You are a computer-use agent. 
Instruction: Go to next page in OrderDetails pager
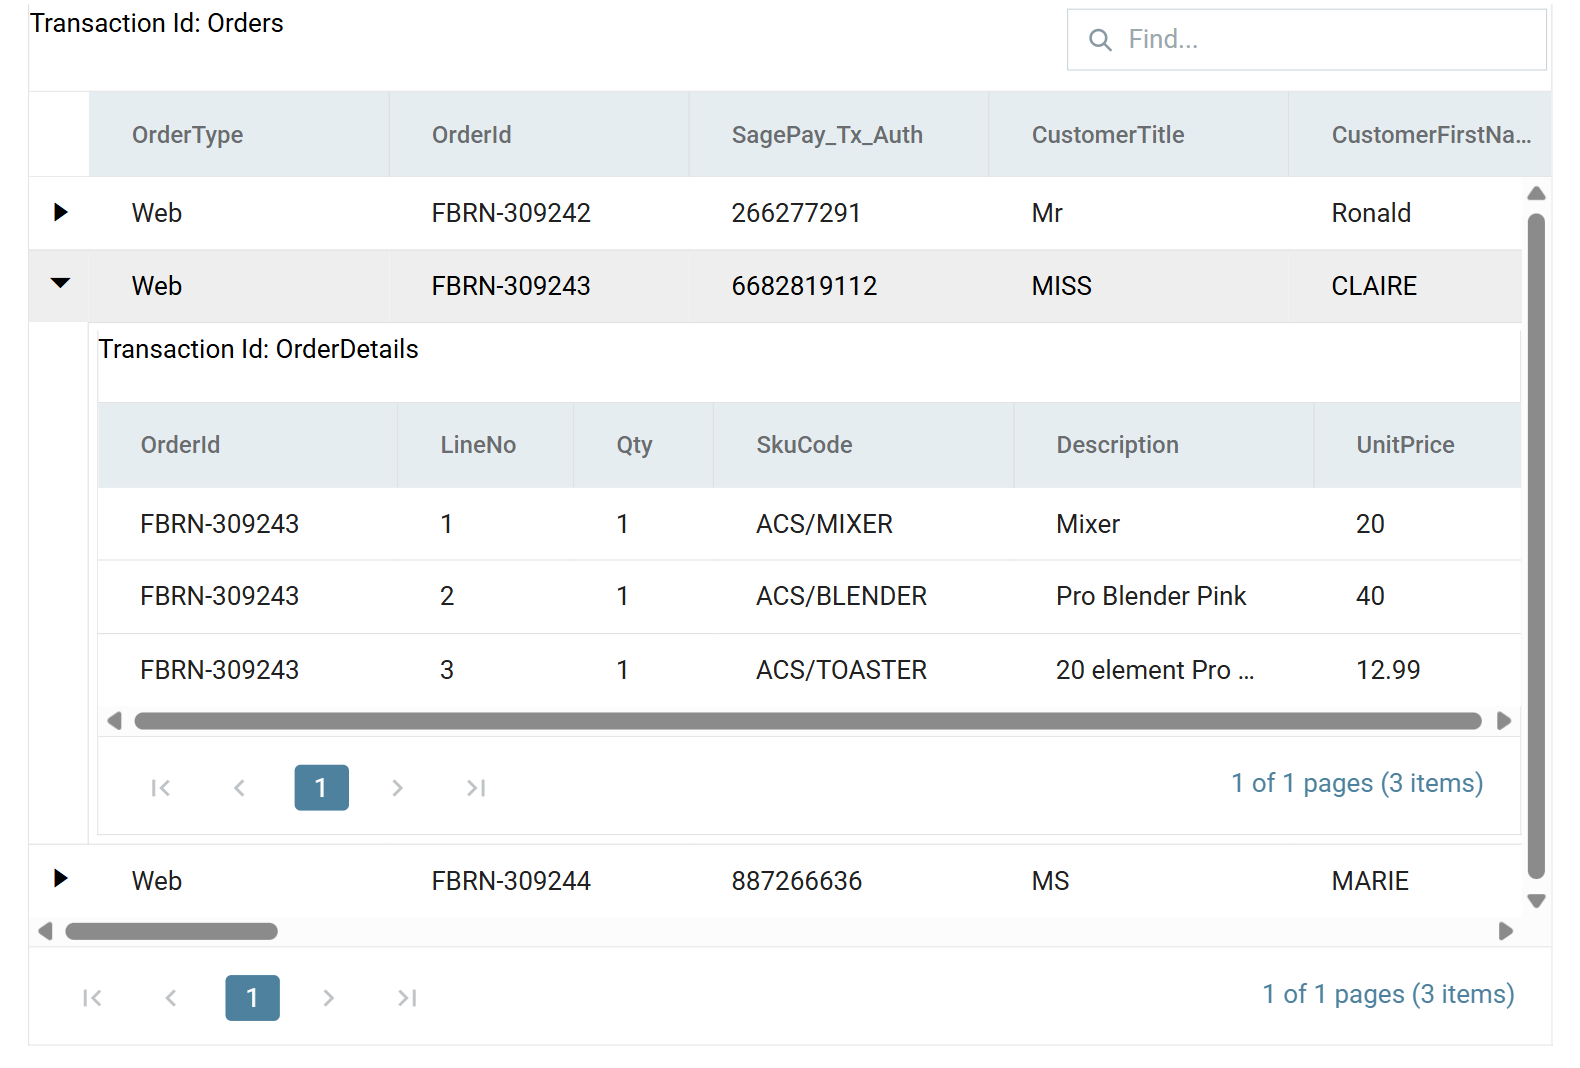[x=397, y=788]
